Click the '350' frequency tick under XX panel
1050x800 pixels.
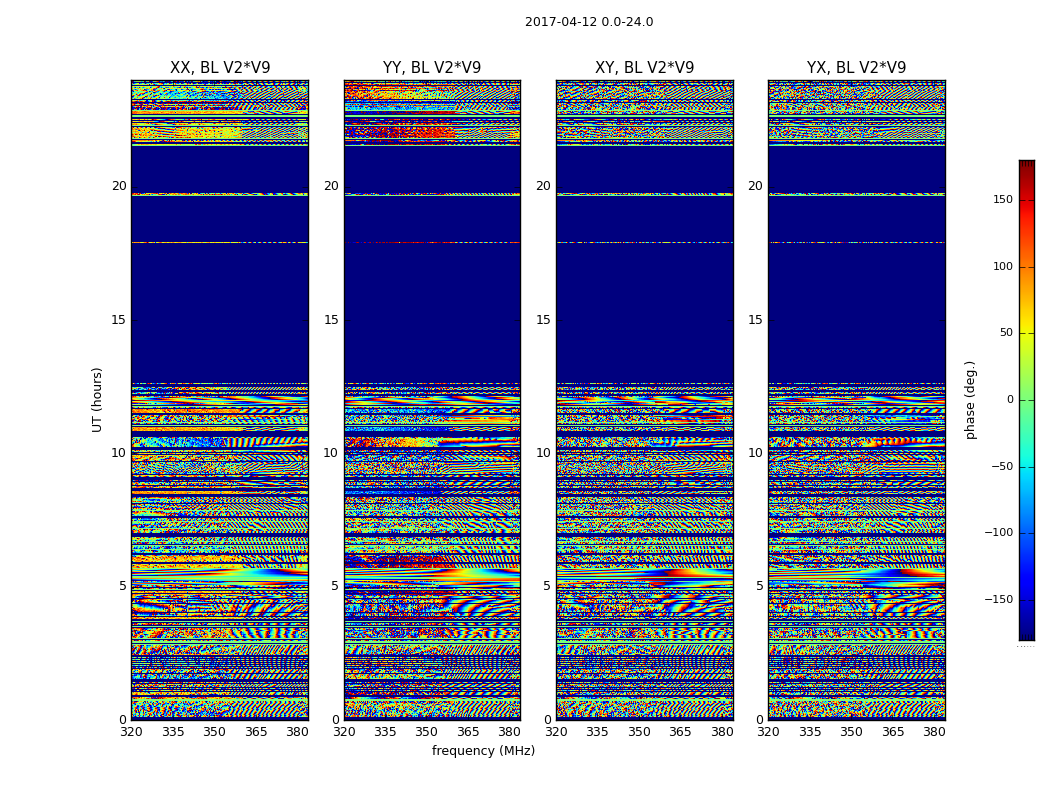pos(214,732)
